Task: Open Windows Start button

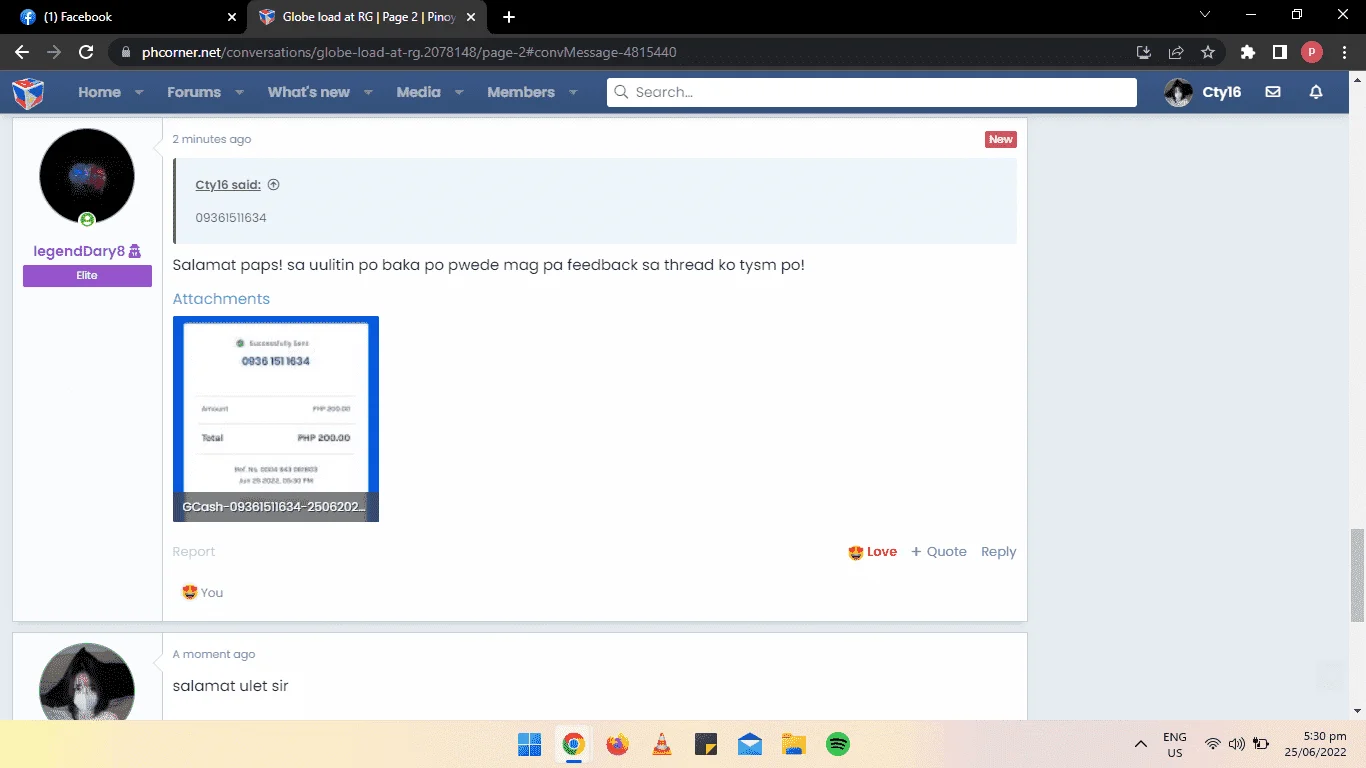Action: [529, 744]
